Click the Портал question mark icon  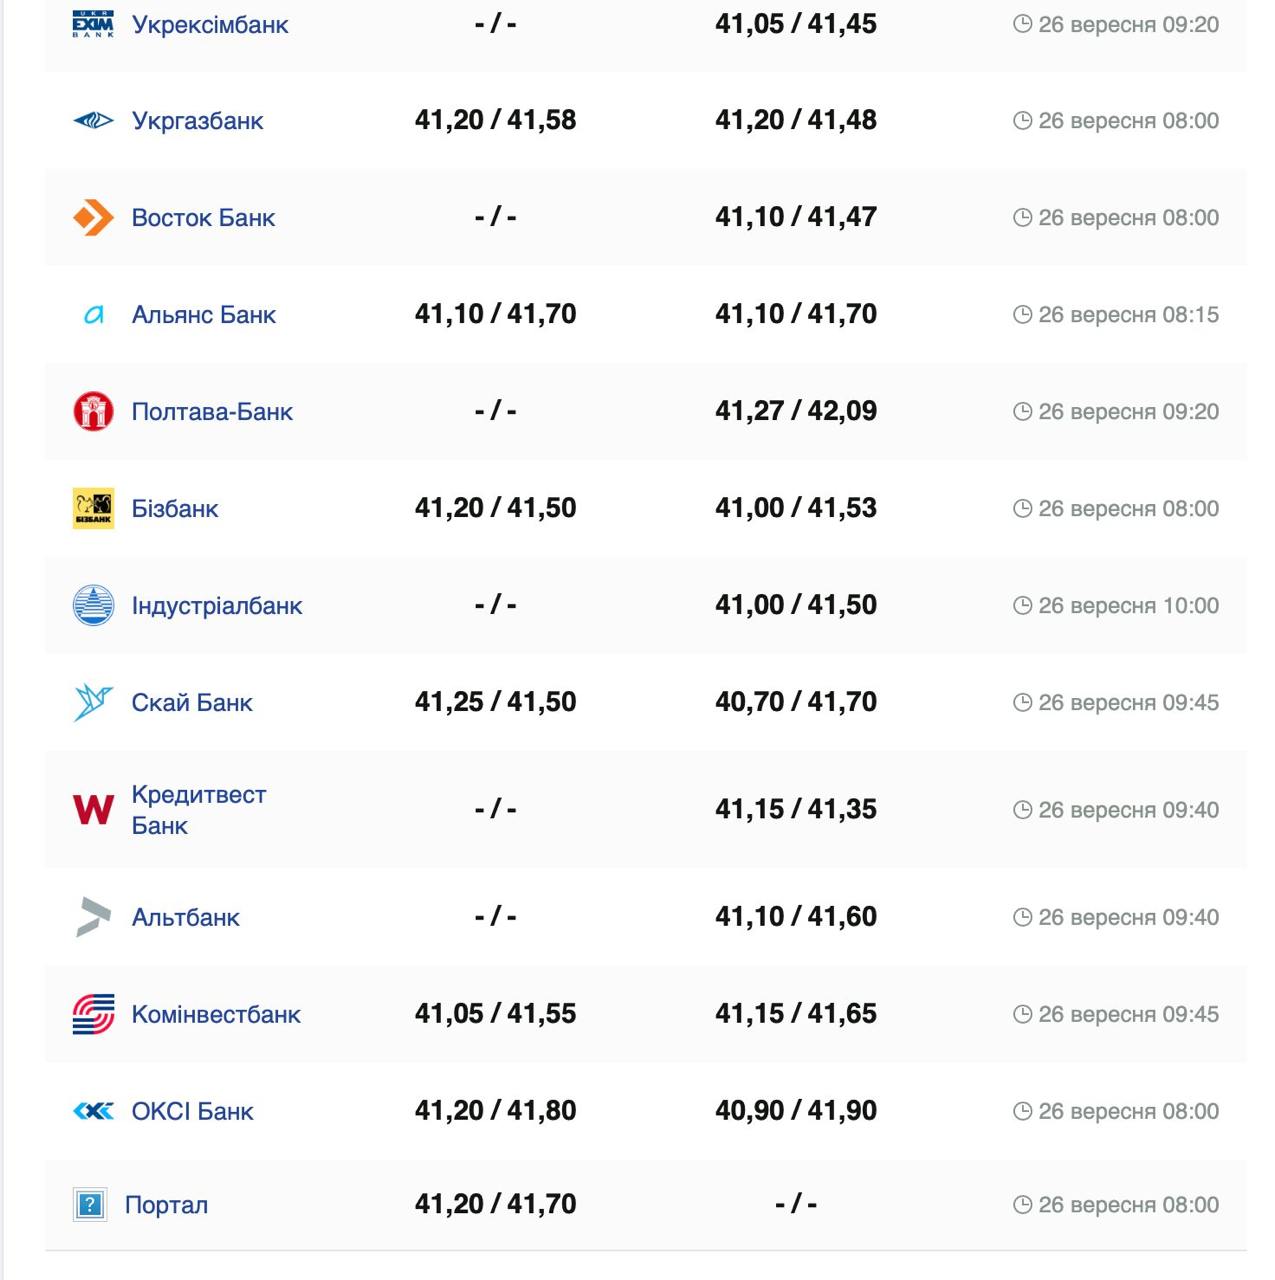pyautogui.click(x=90, y=1205)
